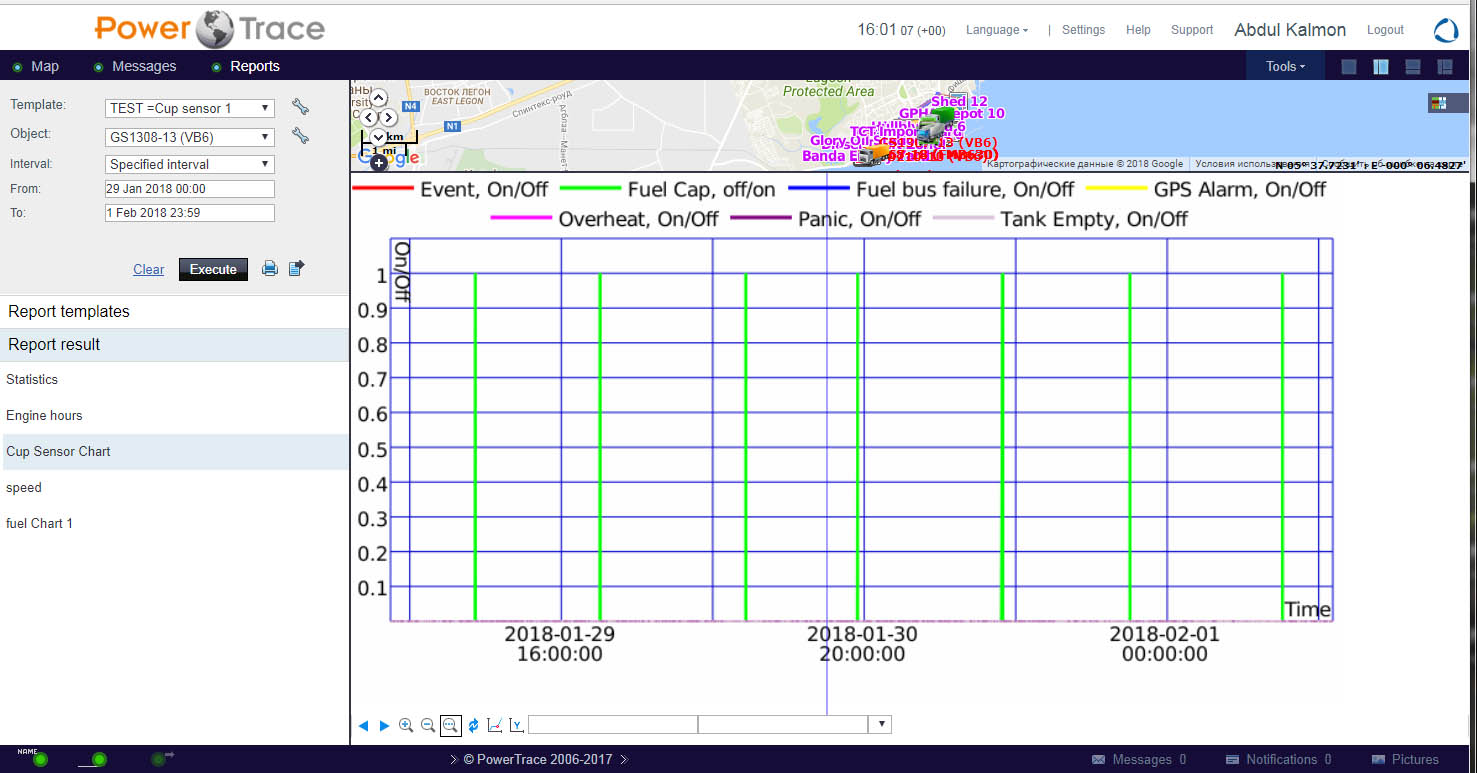
Task: Zoom out on chart with magnifier minus
Action: tap(428, 725)
